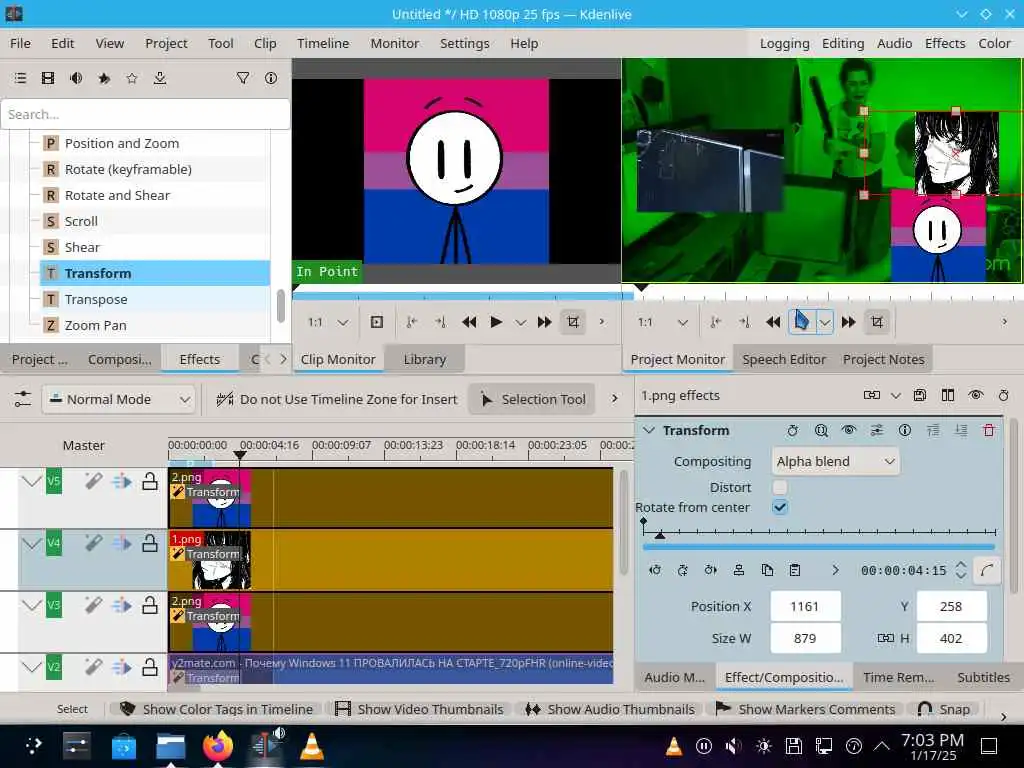Image resolution: width=1024 pixels, height=768 pixels.
Task: Add or remove keyframe icon
Action: coord(682,570)
